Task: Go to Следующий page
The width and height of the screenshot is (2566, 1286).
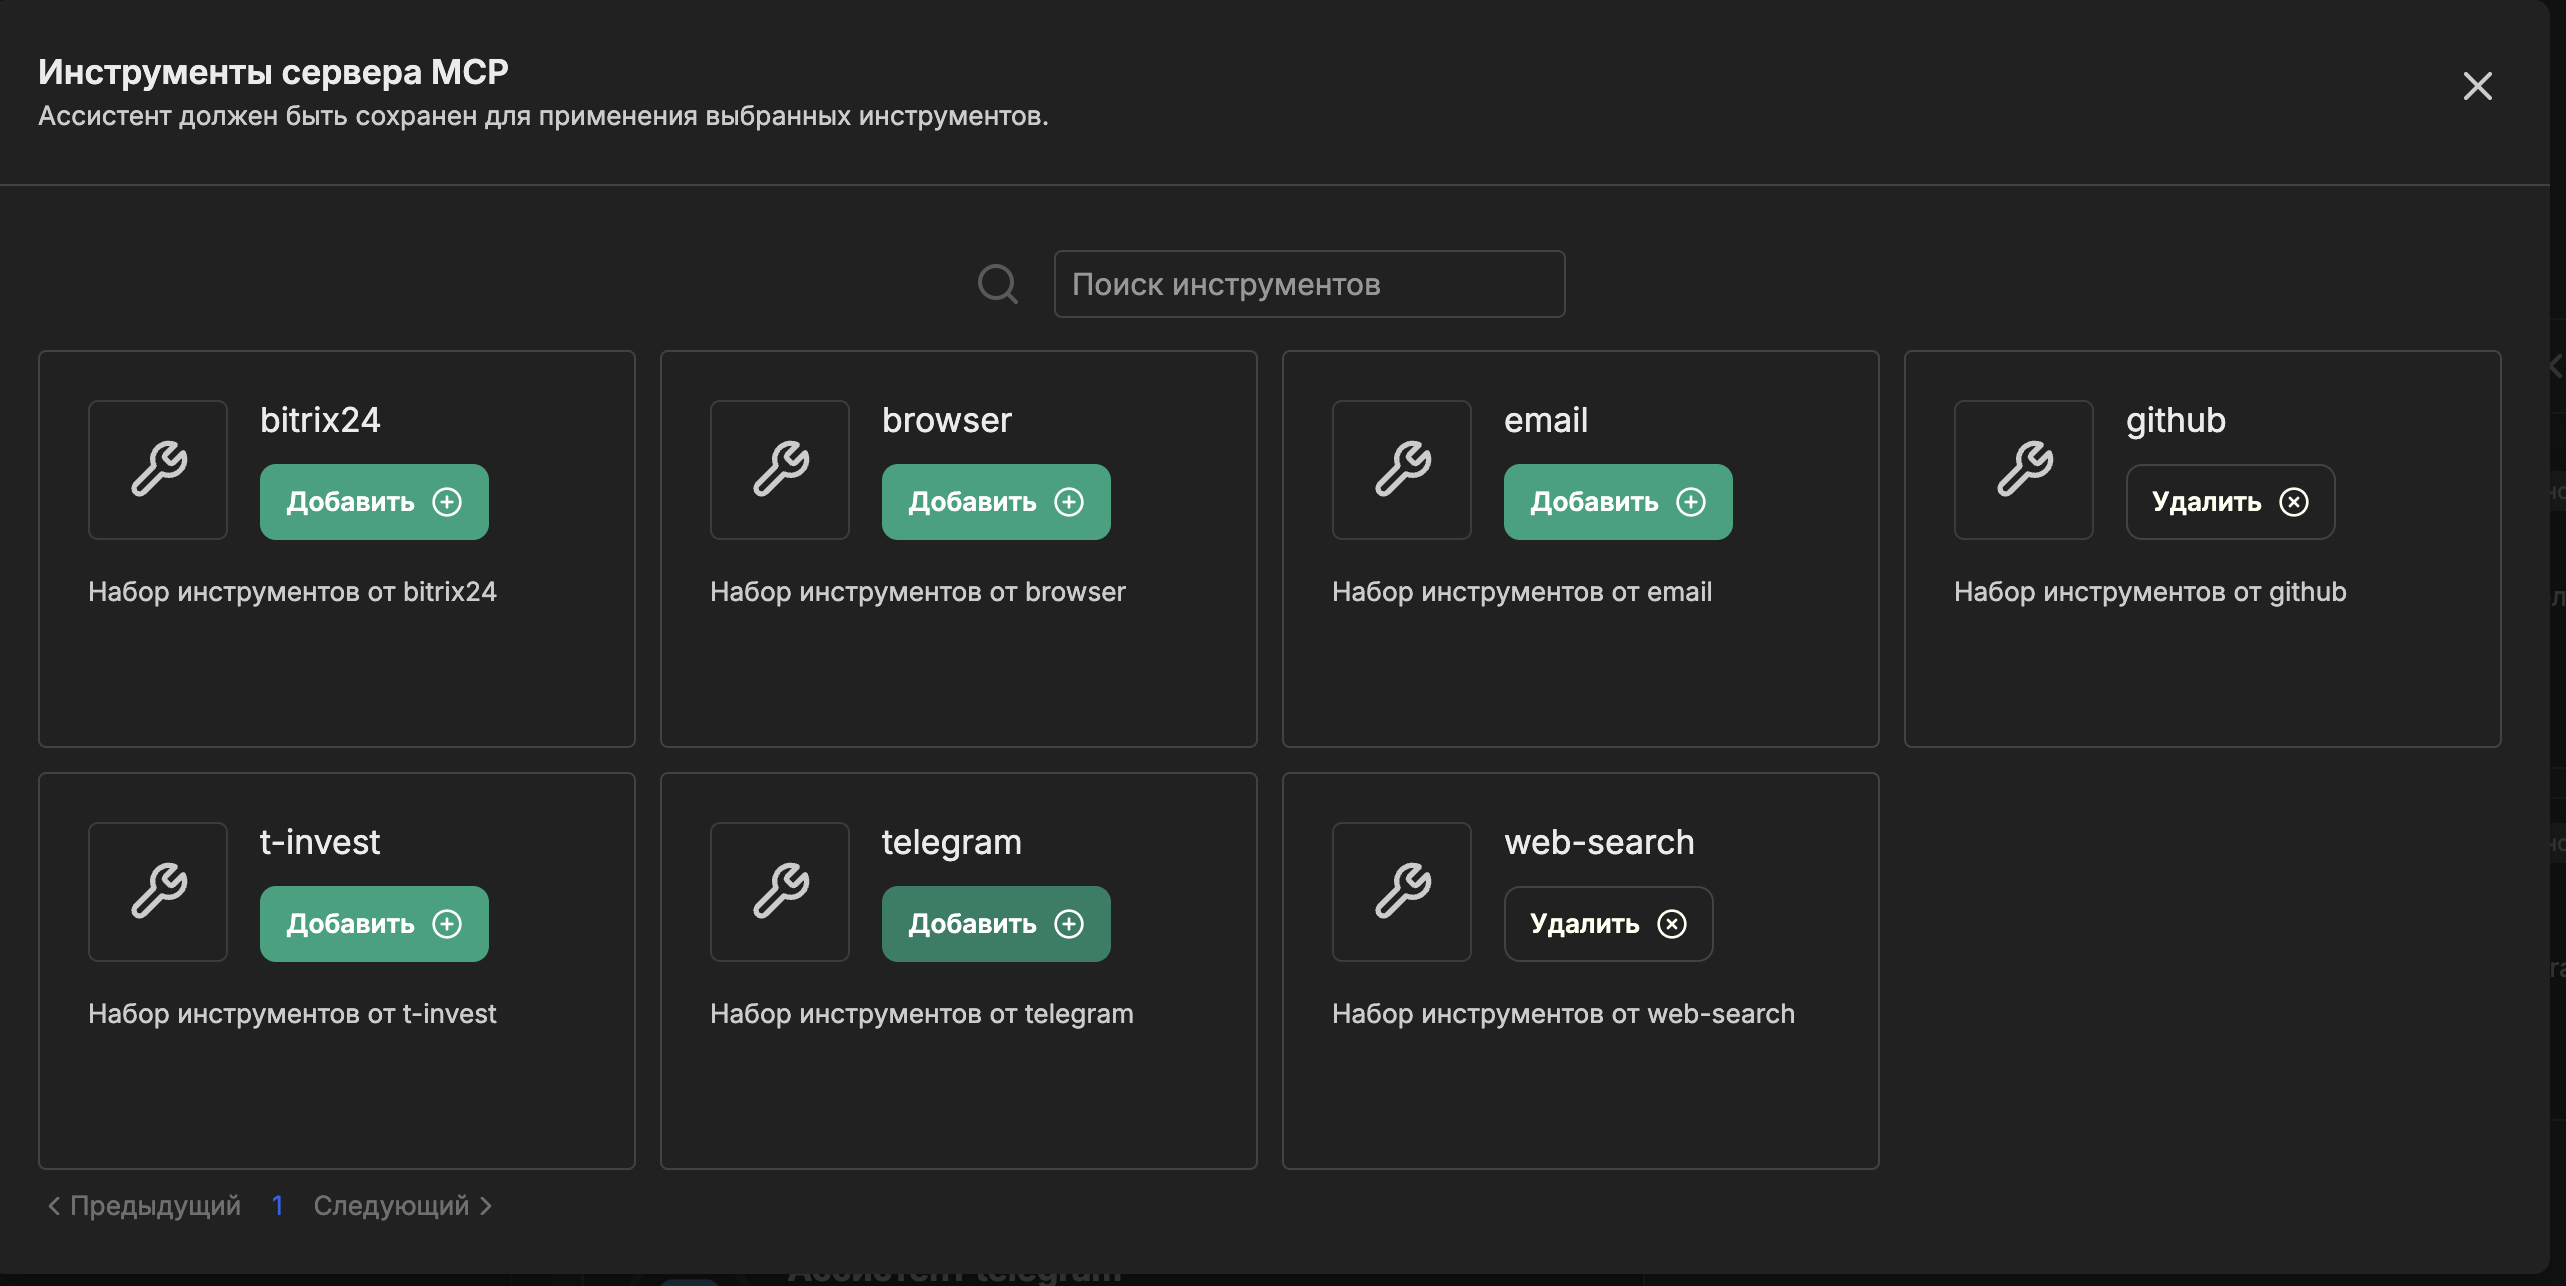Action: click(402, 1206)
